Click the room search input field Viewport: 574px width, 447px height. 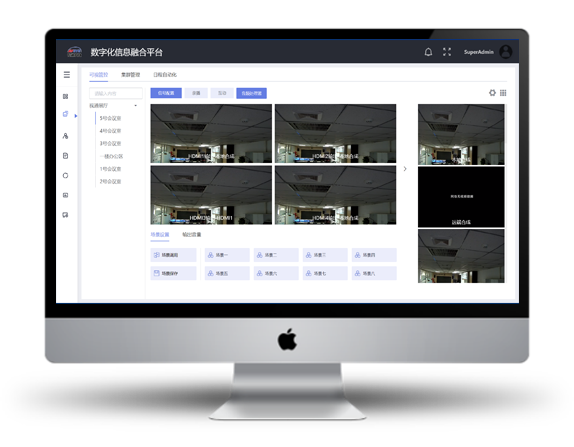click(x=116, y=93)
